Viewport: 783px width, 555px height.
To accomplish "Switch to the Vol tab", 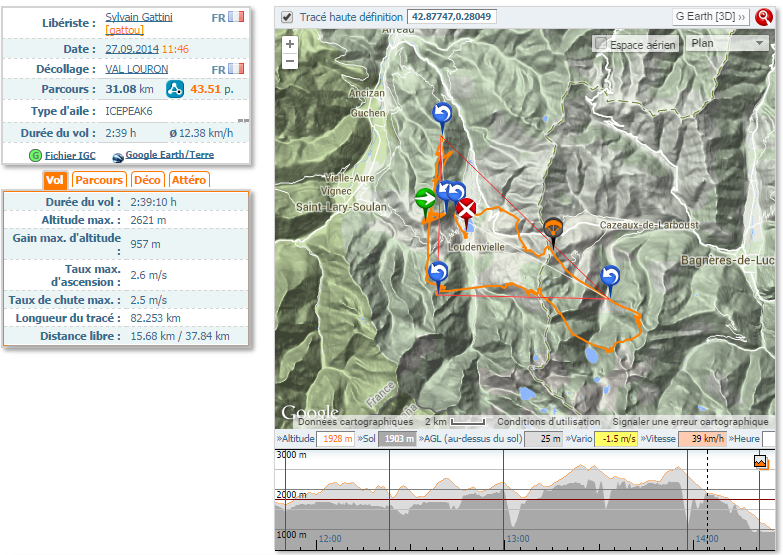I will tap(55, 180).
